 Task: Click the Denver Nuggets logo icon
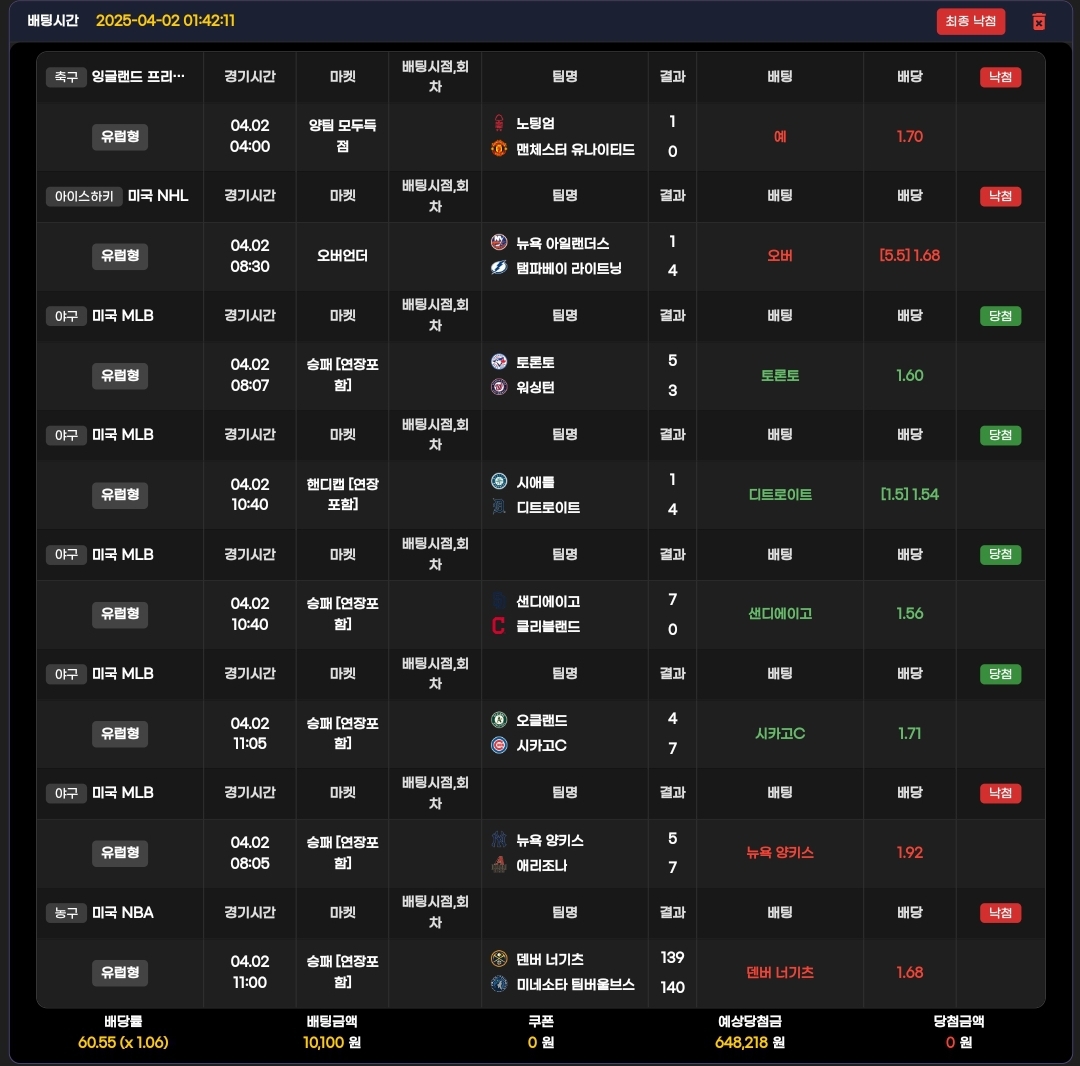pyautogui.click(x=499, y=959)
